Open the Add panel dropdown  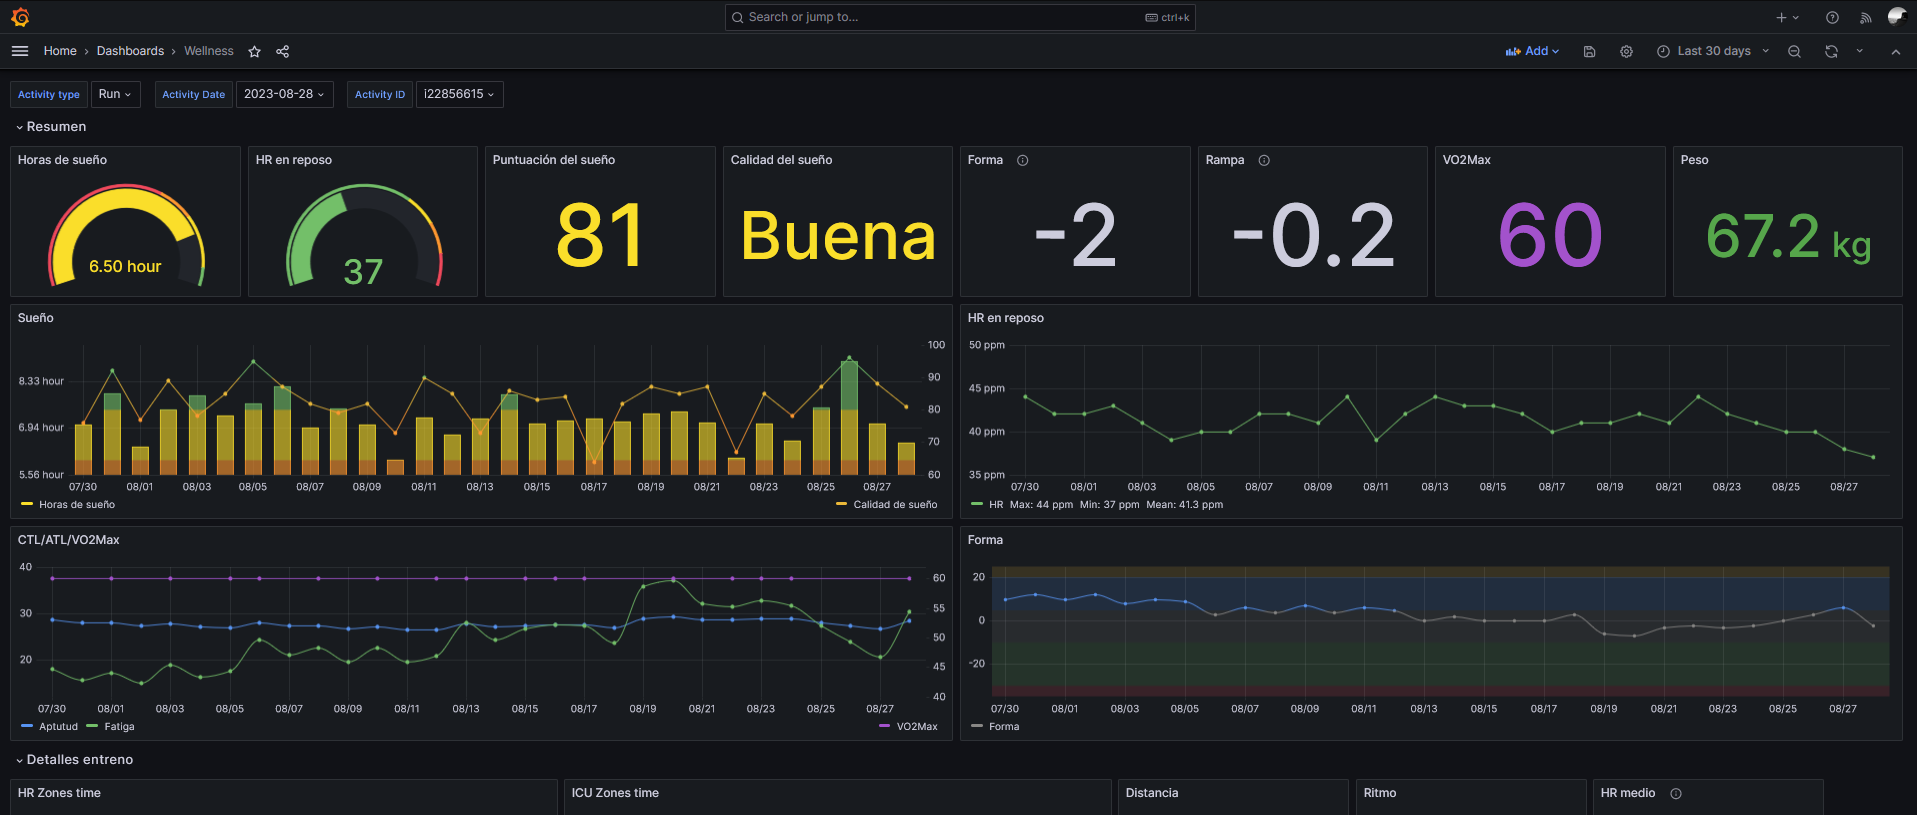1532,51
